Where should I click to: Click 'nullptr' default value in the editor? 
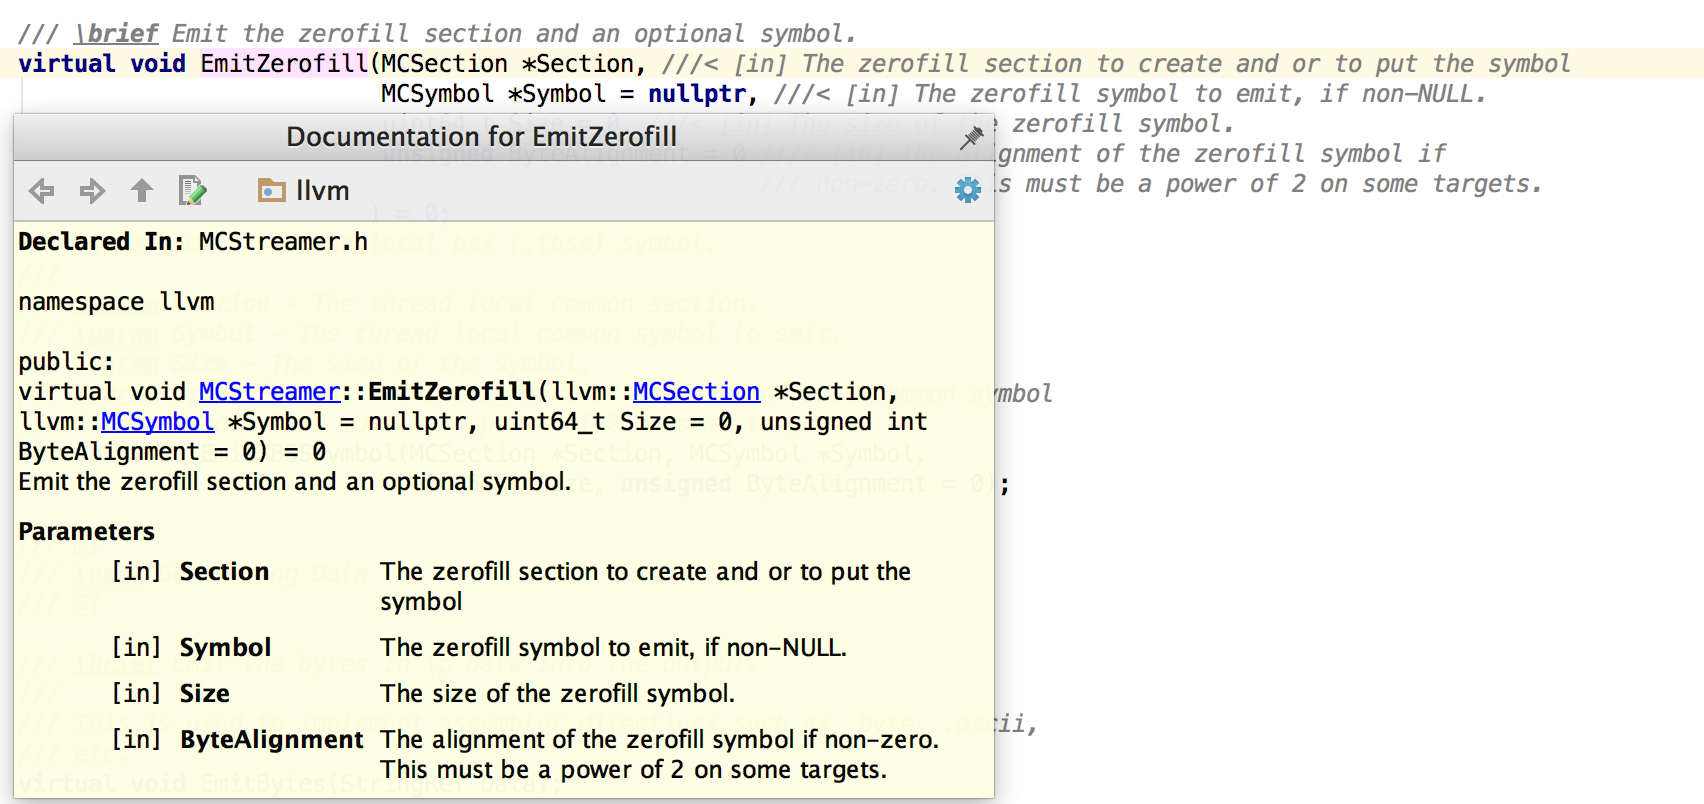point(697,94)
